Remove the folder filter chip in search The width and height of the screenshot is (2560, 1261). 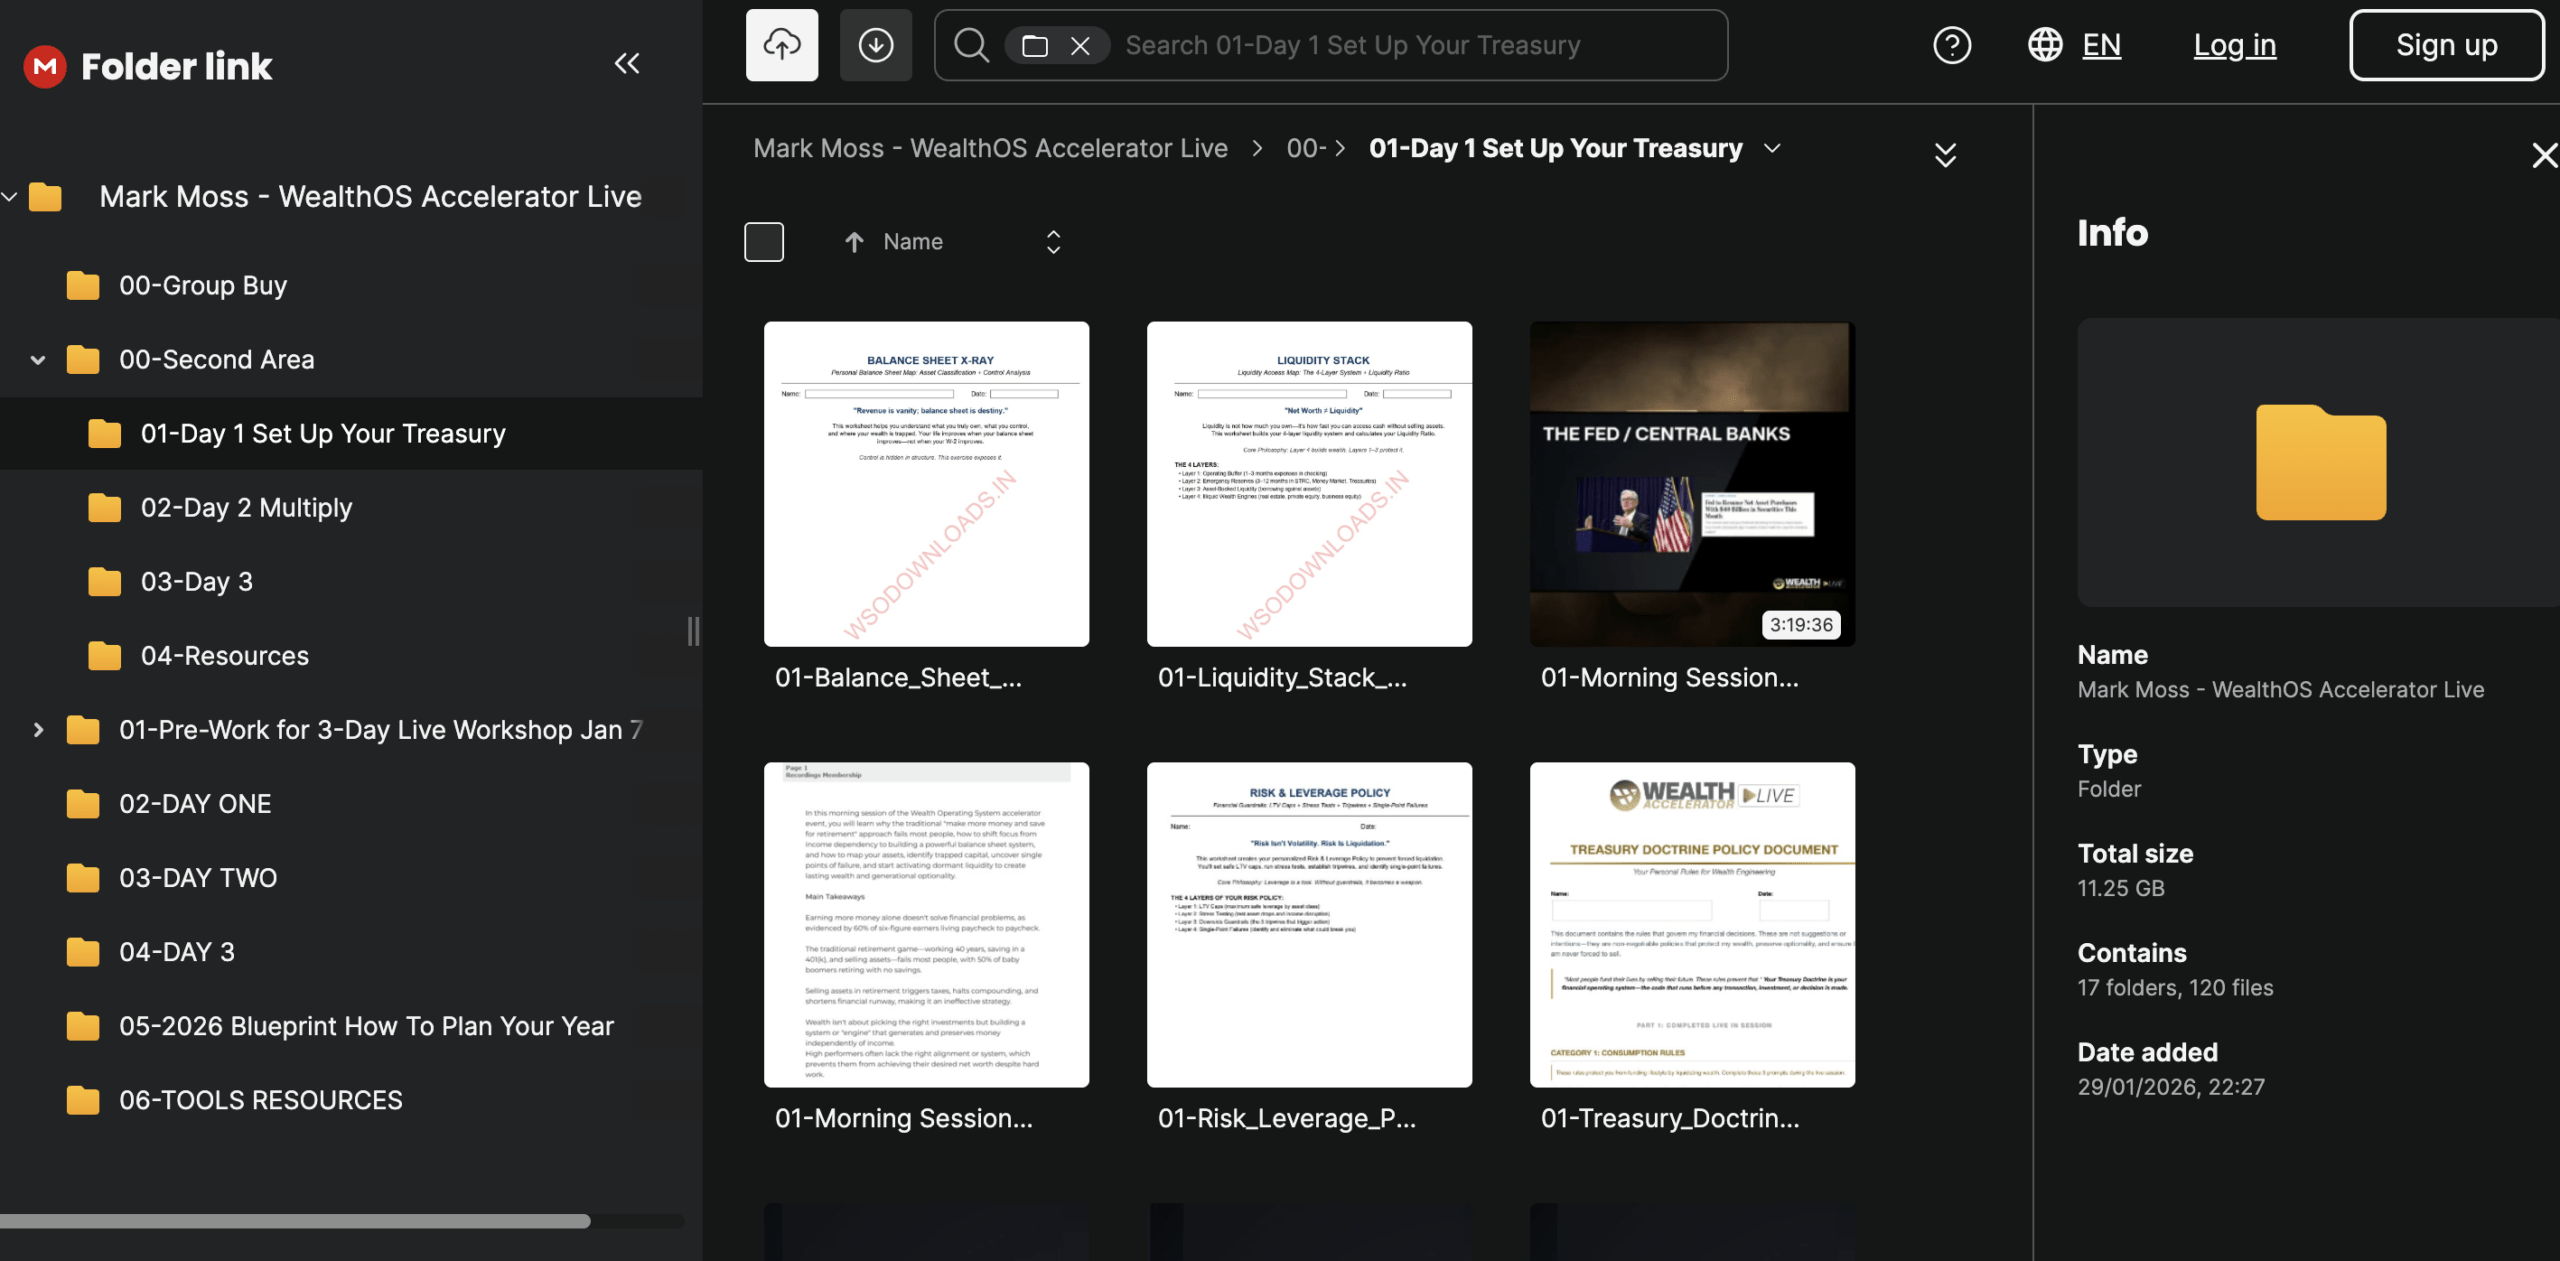tap(1080, 46)
